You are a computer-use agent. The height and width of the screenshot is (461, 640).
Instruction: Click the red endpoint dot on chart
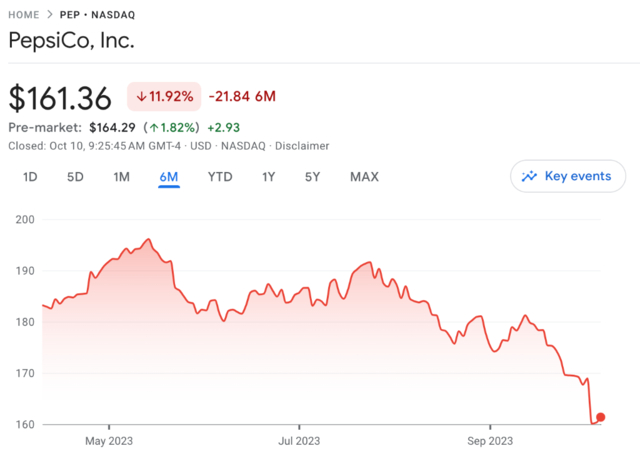[600, 417]
